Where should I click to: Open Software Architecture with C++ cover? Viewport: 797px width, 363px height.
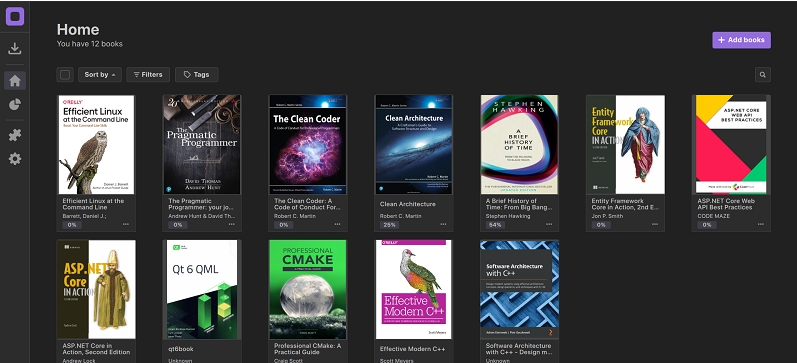click(x=519, y=290)
